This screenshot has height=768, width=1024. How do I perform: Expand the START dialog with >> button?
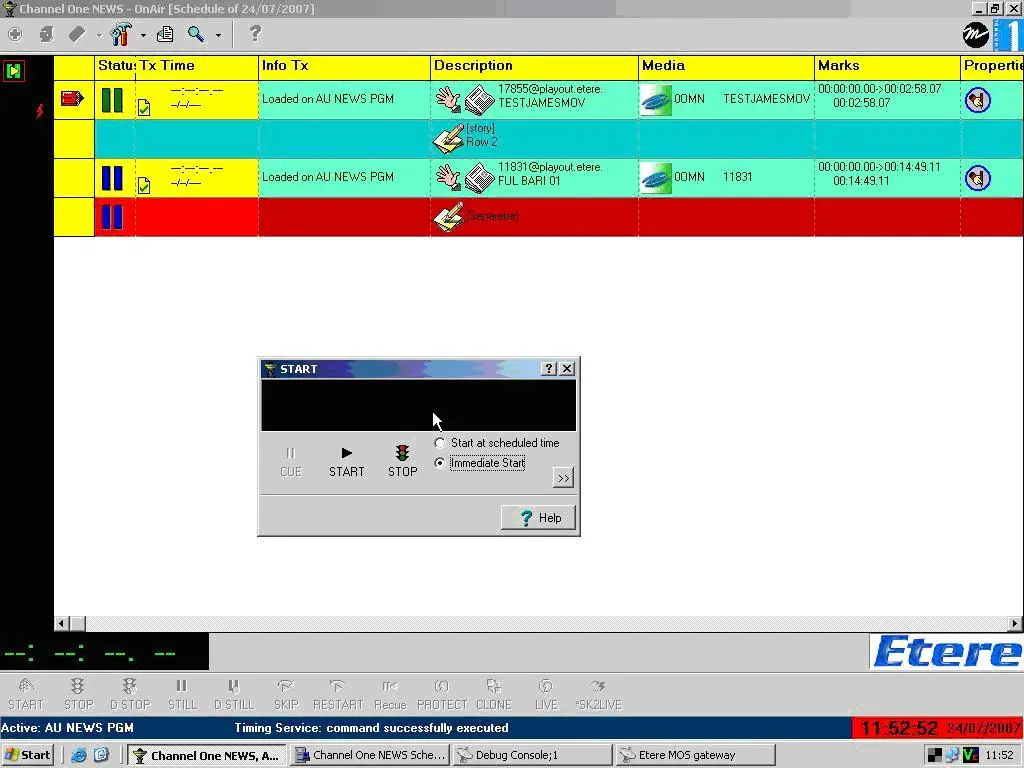(x=563, y=478)
